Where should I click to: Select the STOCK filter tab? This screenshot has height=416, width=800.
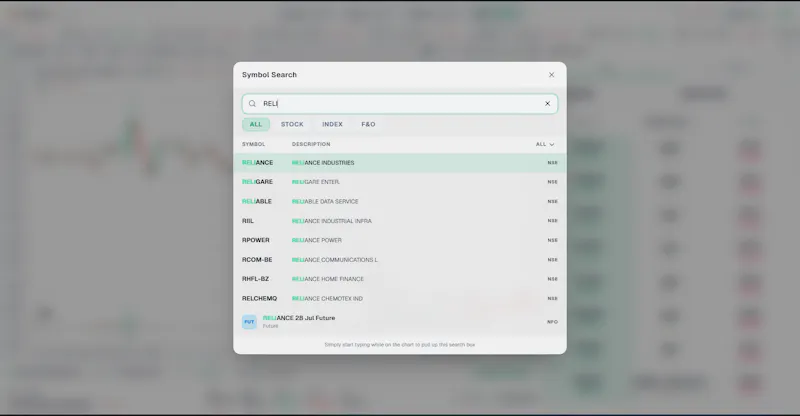[292, 124]
